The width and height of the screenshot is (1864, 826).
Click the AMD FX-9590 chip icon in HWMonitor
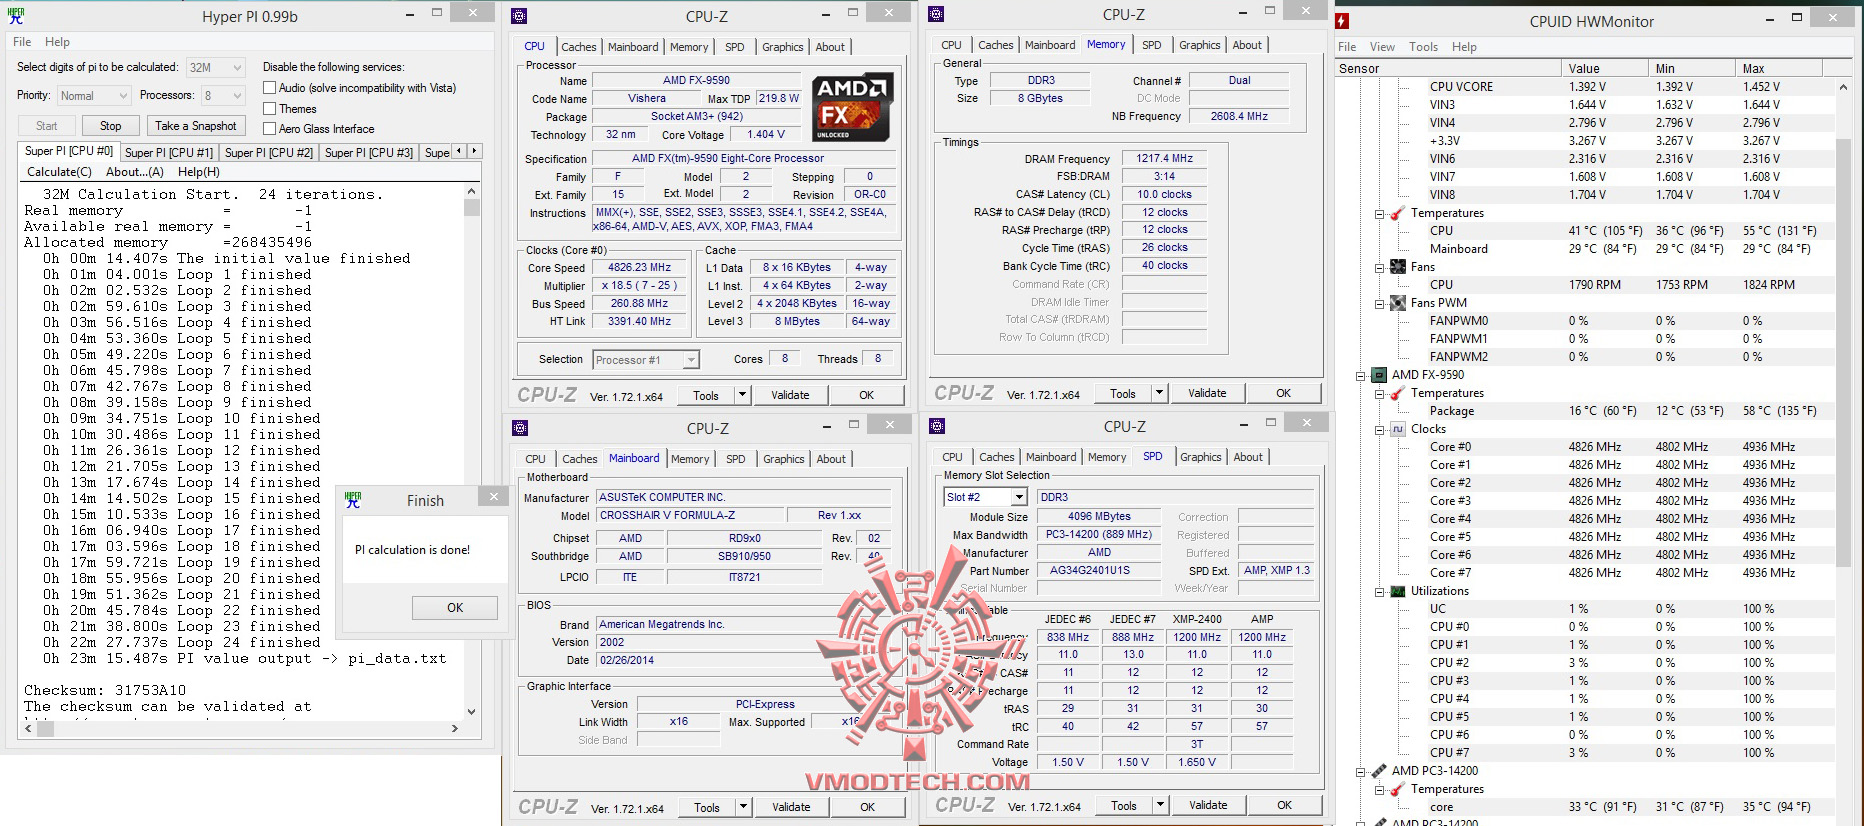point(1379,375)
